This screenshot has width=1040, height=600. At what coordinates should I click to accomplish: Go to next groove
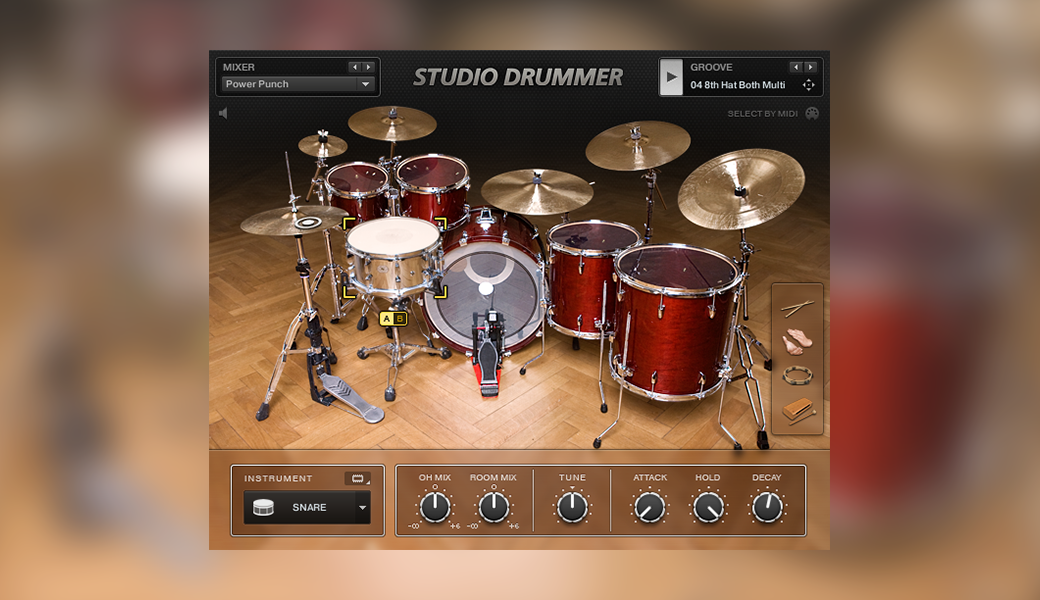coord(810,67)
